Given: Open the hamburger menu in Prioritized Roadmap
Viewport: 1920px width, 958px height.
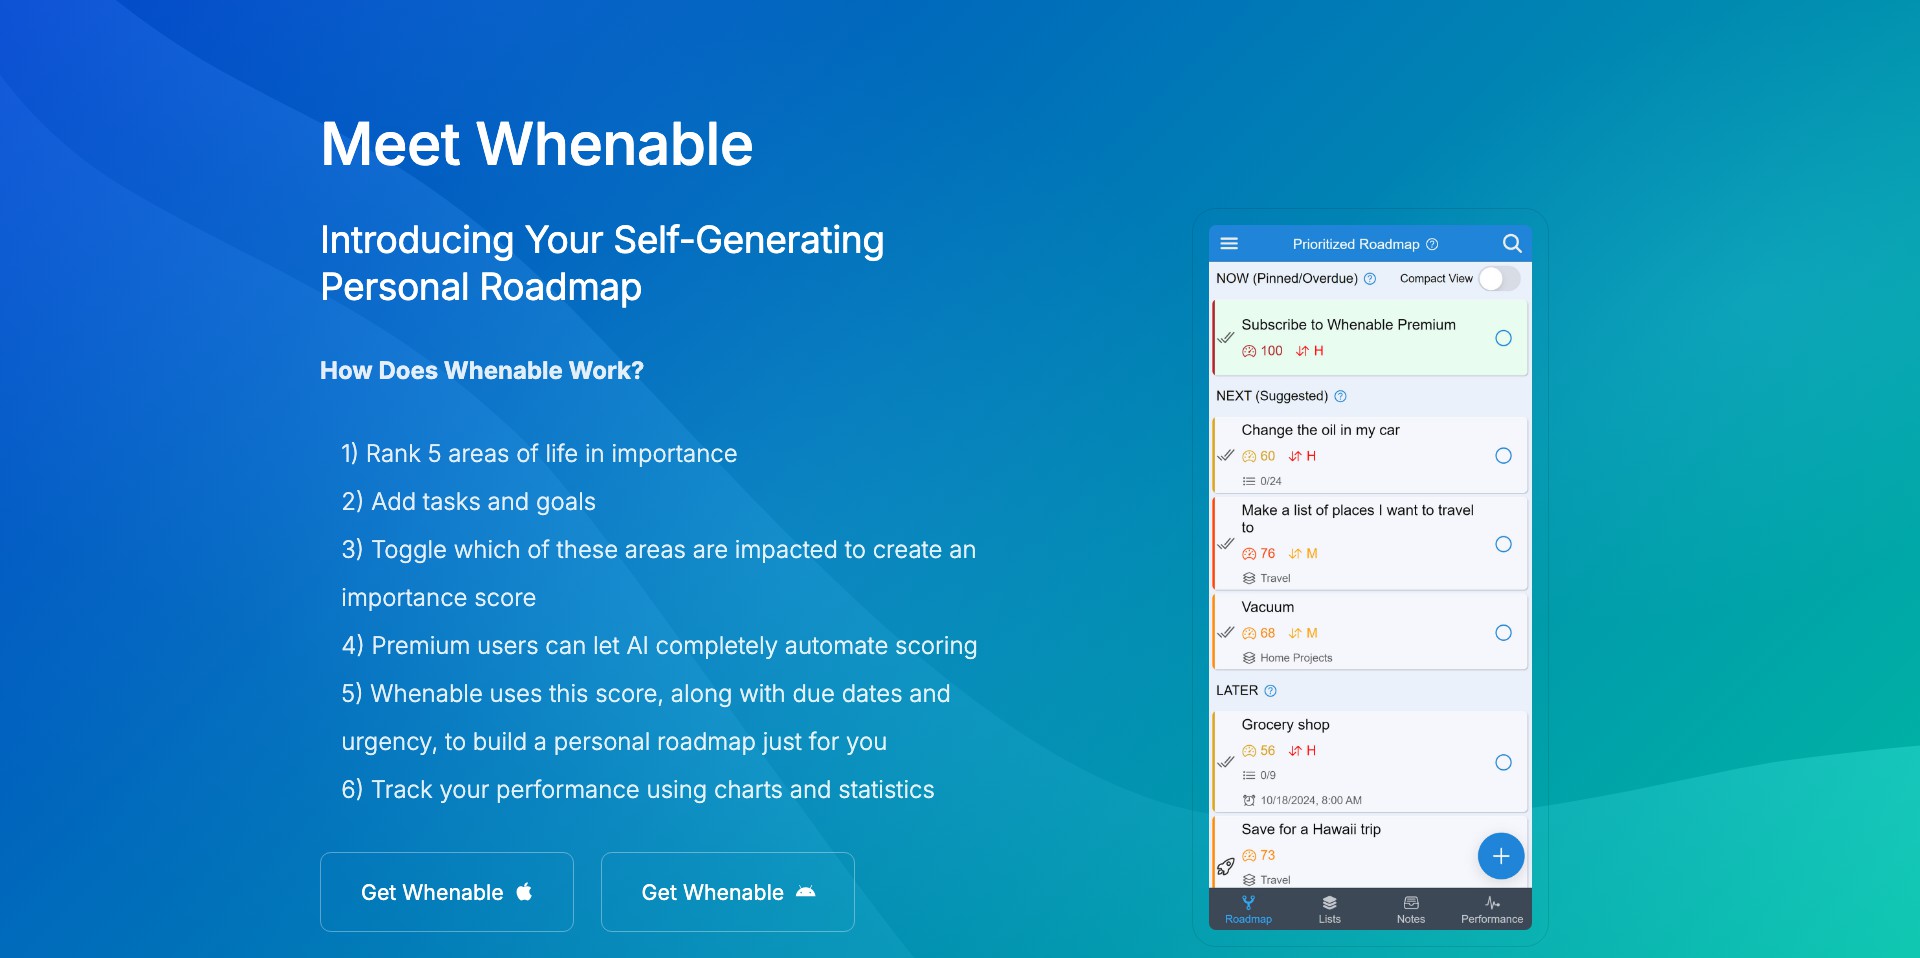Looking at the screenshot, I should [1229, 243].
